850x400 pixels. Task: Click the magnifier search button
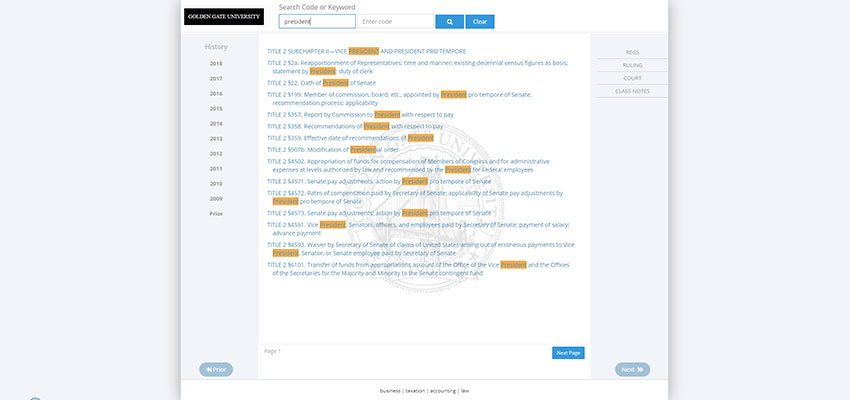pyautogui.click(x=449, y=22)
